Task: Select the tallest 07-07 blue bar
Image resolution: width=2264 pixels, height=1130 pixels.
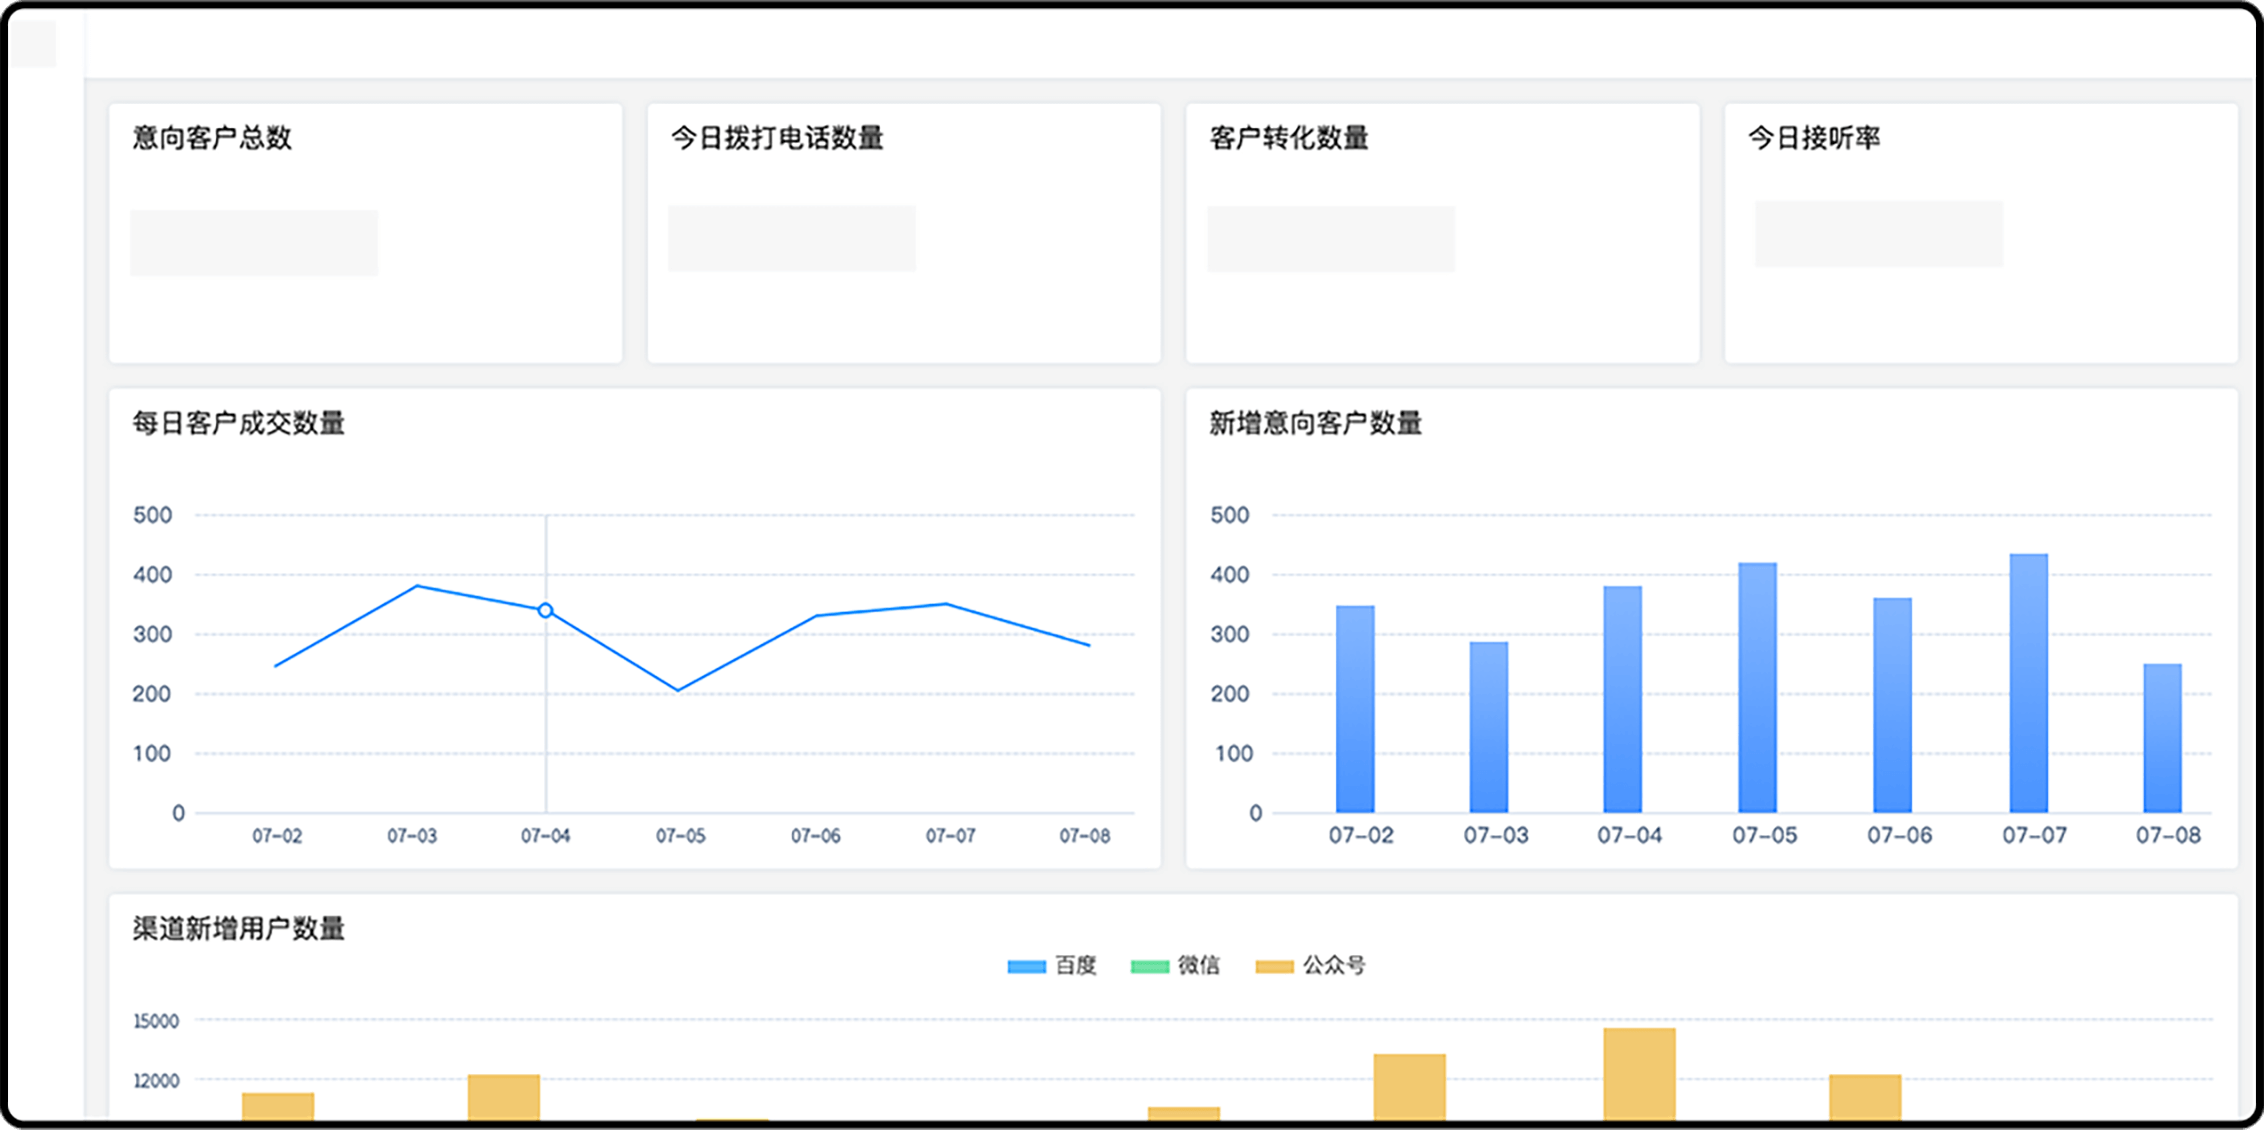Action: 2028,683
